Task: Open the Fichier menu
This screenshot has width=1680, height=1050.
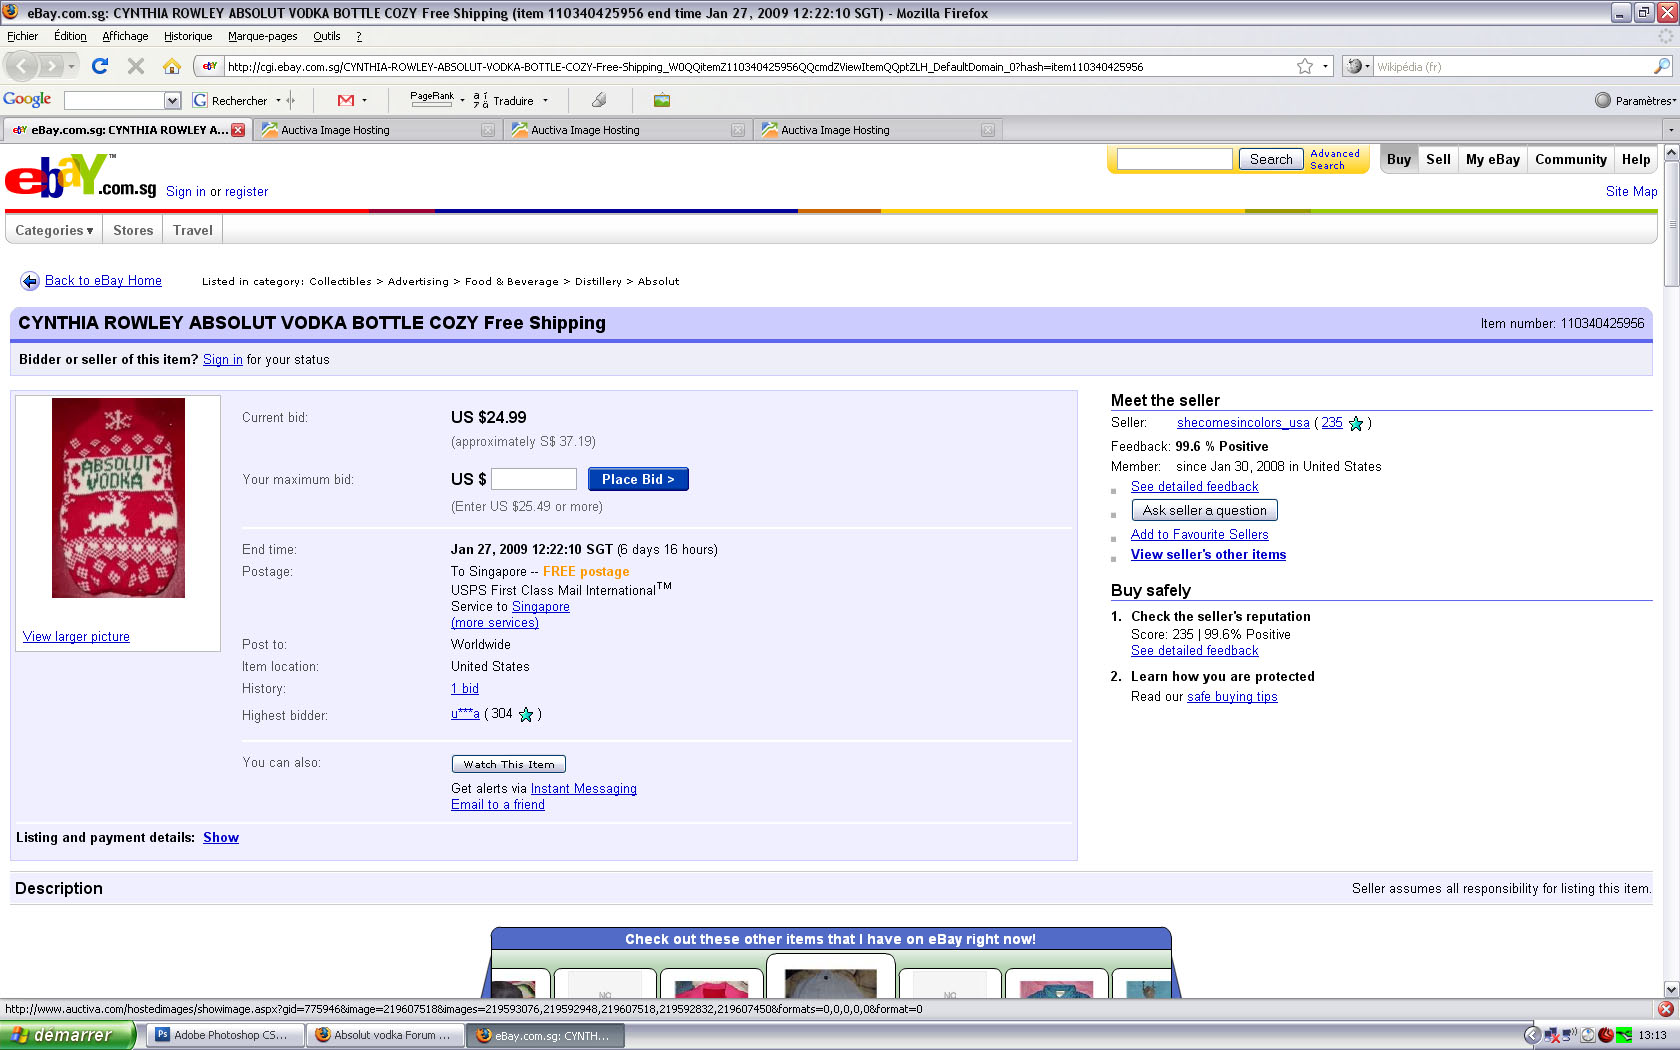Action: click(x=22, y=36)
